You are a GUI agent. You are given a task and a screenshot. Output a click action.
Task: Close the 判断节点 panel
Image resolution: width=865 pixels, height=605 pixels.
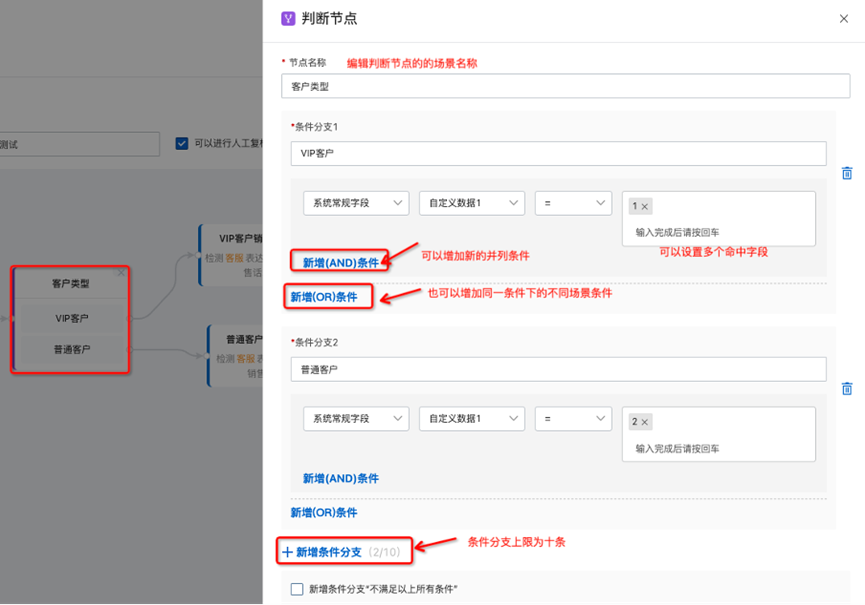pyautogui.click(x=844, y=18)
